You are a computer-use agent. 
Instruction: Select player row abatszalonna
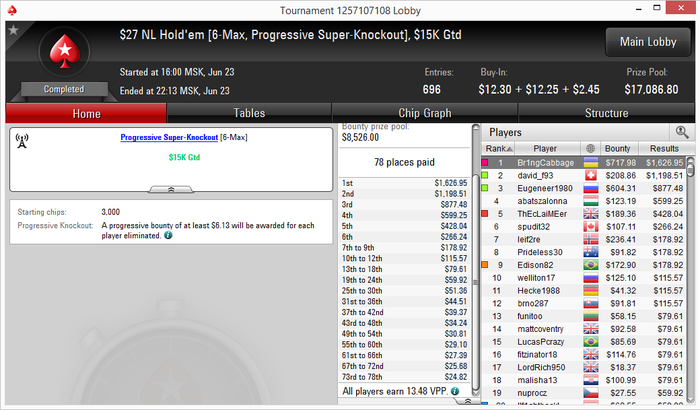[x=583, y=201]
